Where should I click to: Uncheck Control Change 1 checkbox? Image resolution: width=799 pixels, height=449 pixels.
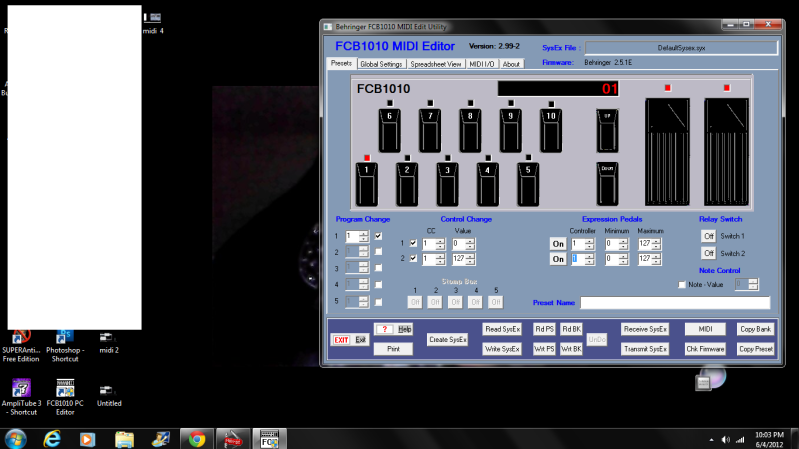pos(414,243)
